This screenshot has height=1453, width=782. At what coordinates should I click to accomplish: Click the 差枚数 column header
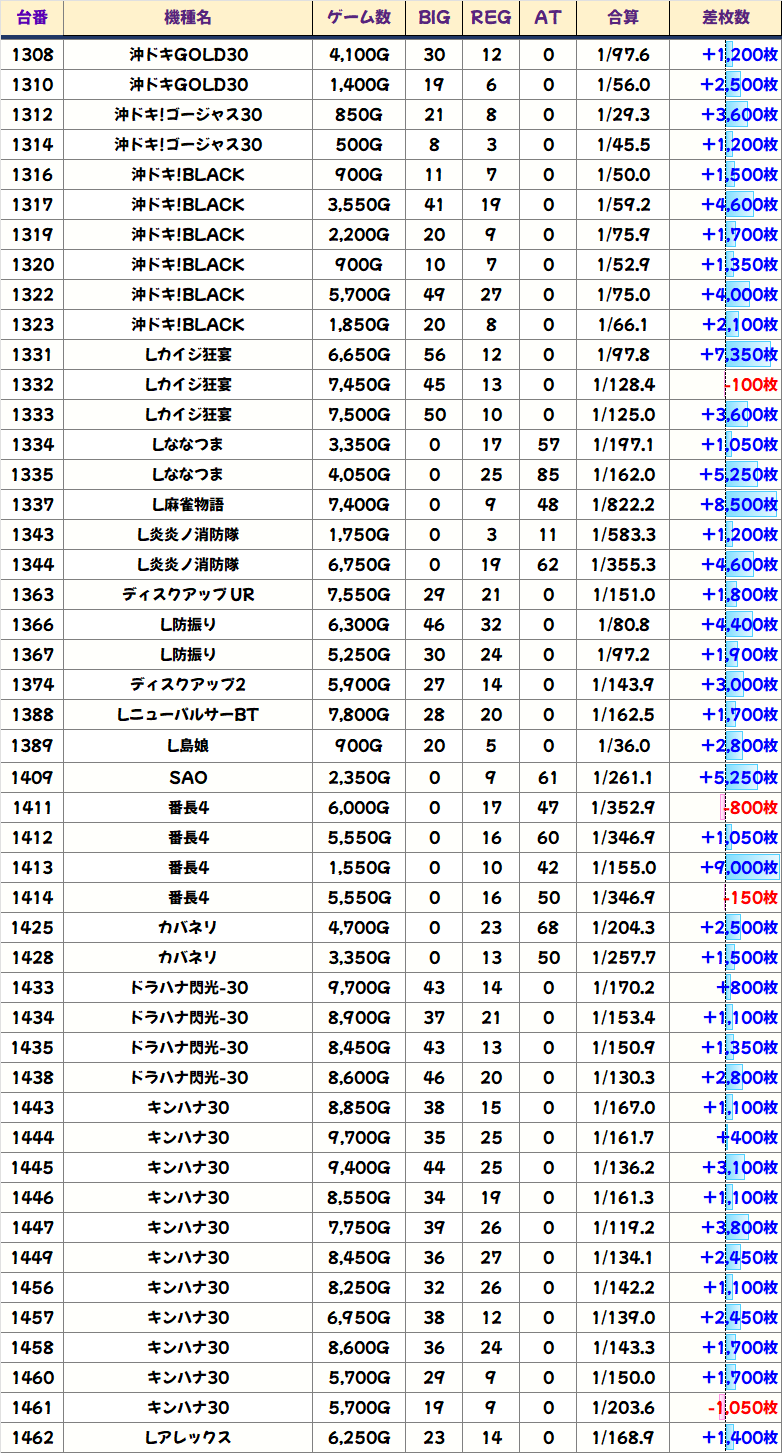pos(726,18)
